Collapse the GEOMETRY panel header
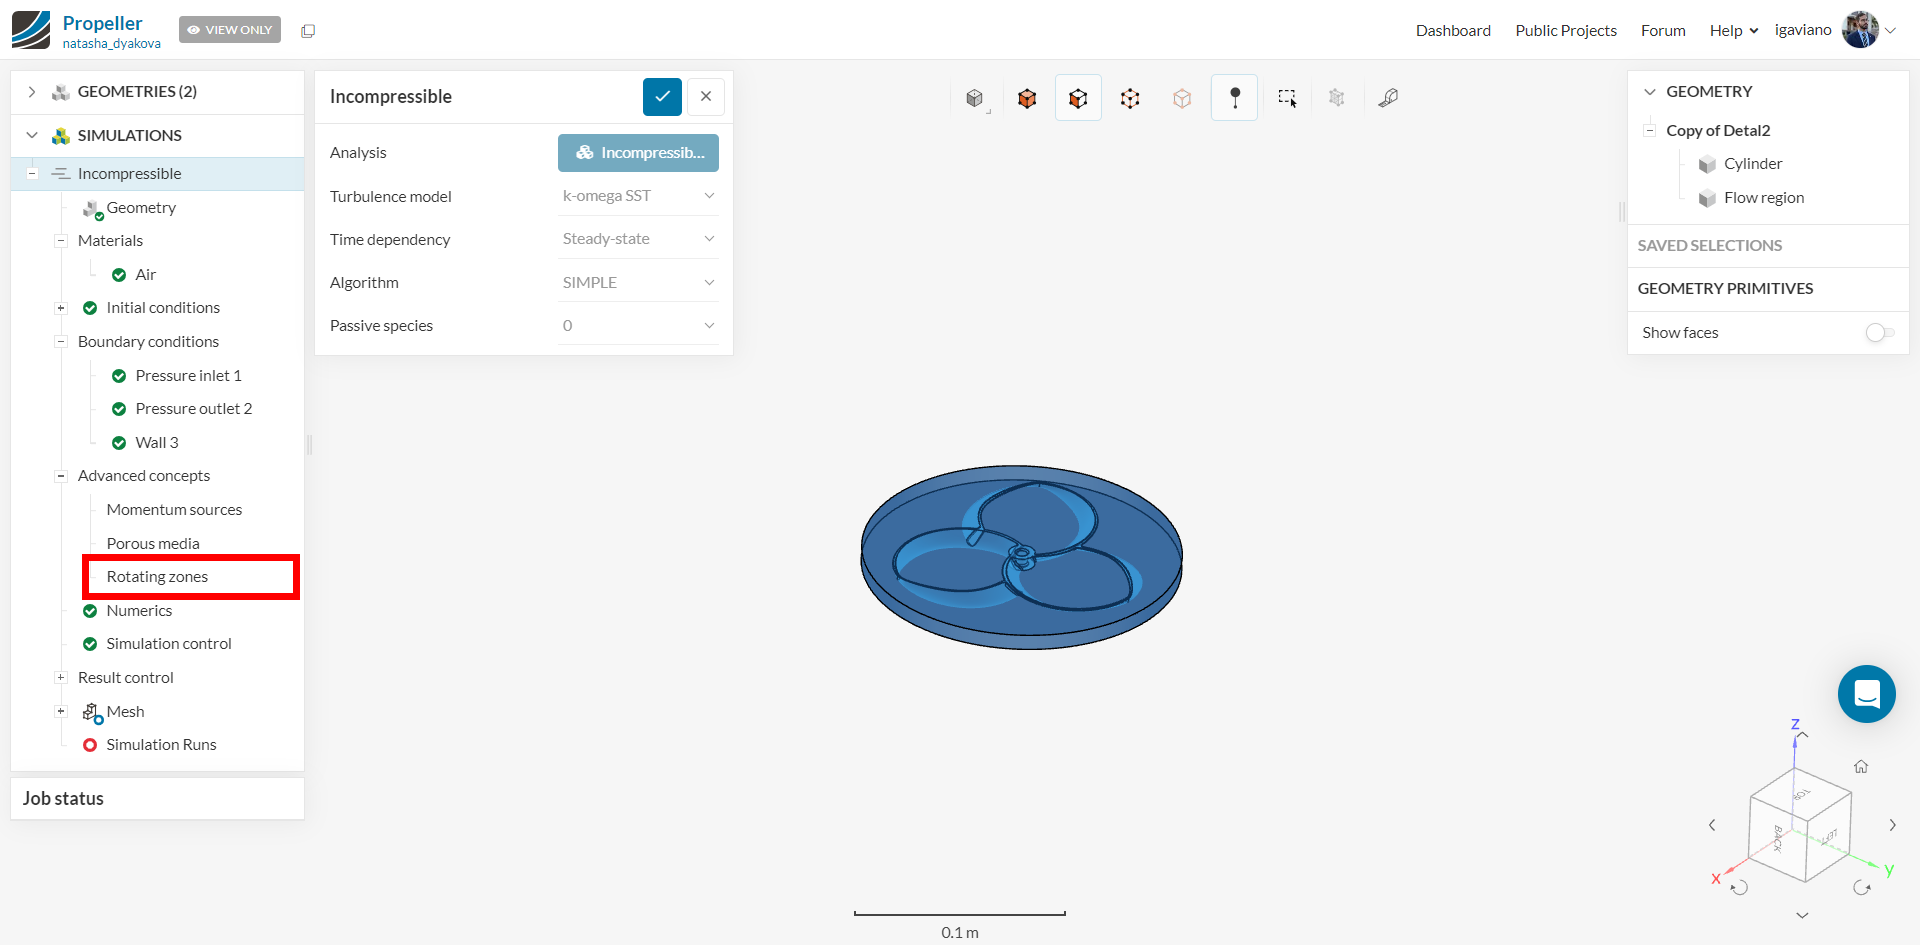The image size is (1920, 945). coord(1650,91)
